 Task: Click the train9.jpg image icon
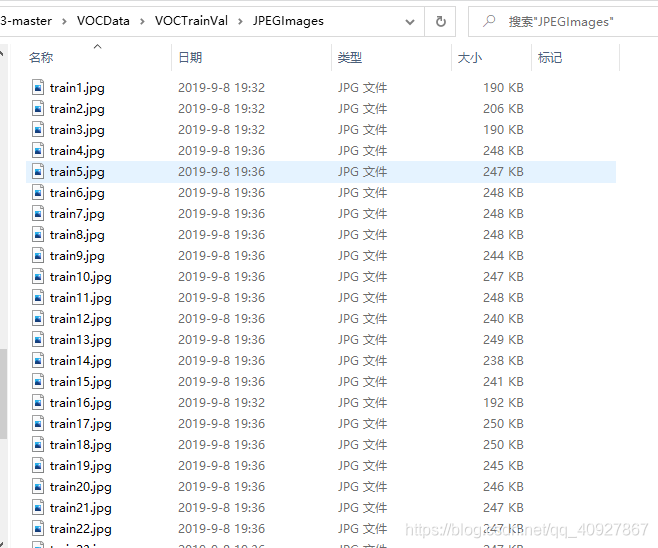pos(38,256)
